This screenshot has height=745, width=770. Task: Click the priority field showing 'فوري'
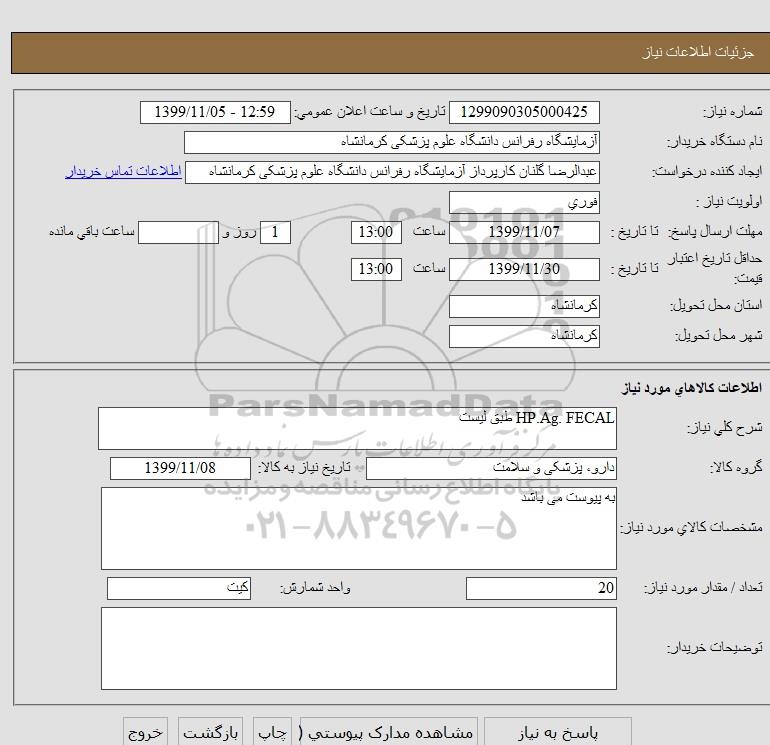[524, 202]
